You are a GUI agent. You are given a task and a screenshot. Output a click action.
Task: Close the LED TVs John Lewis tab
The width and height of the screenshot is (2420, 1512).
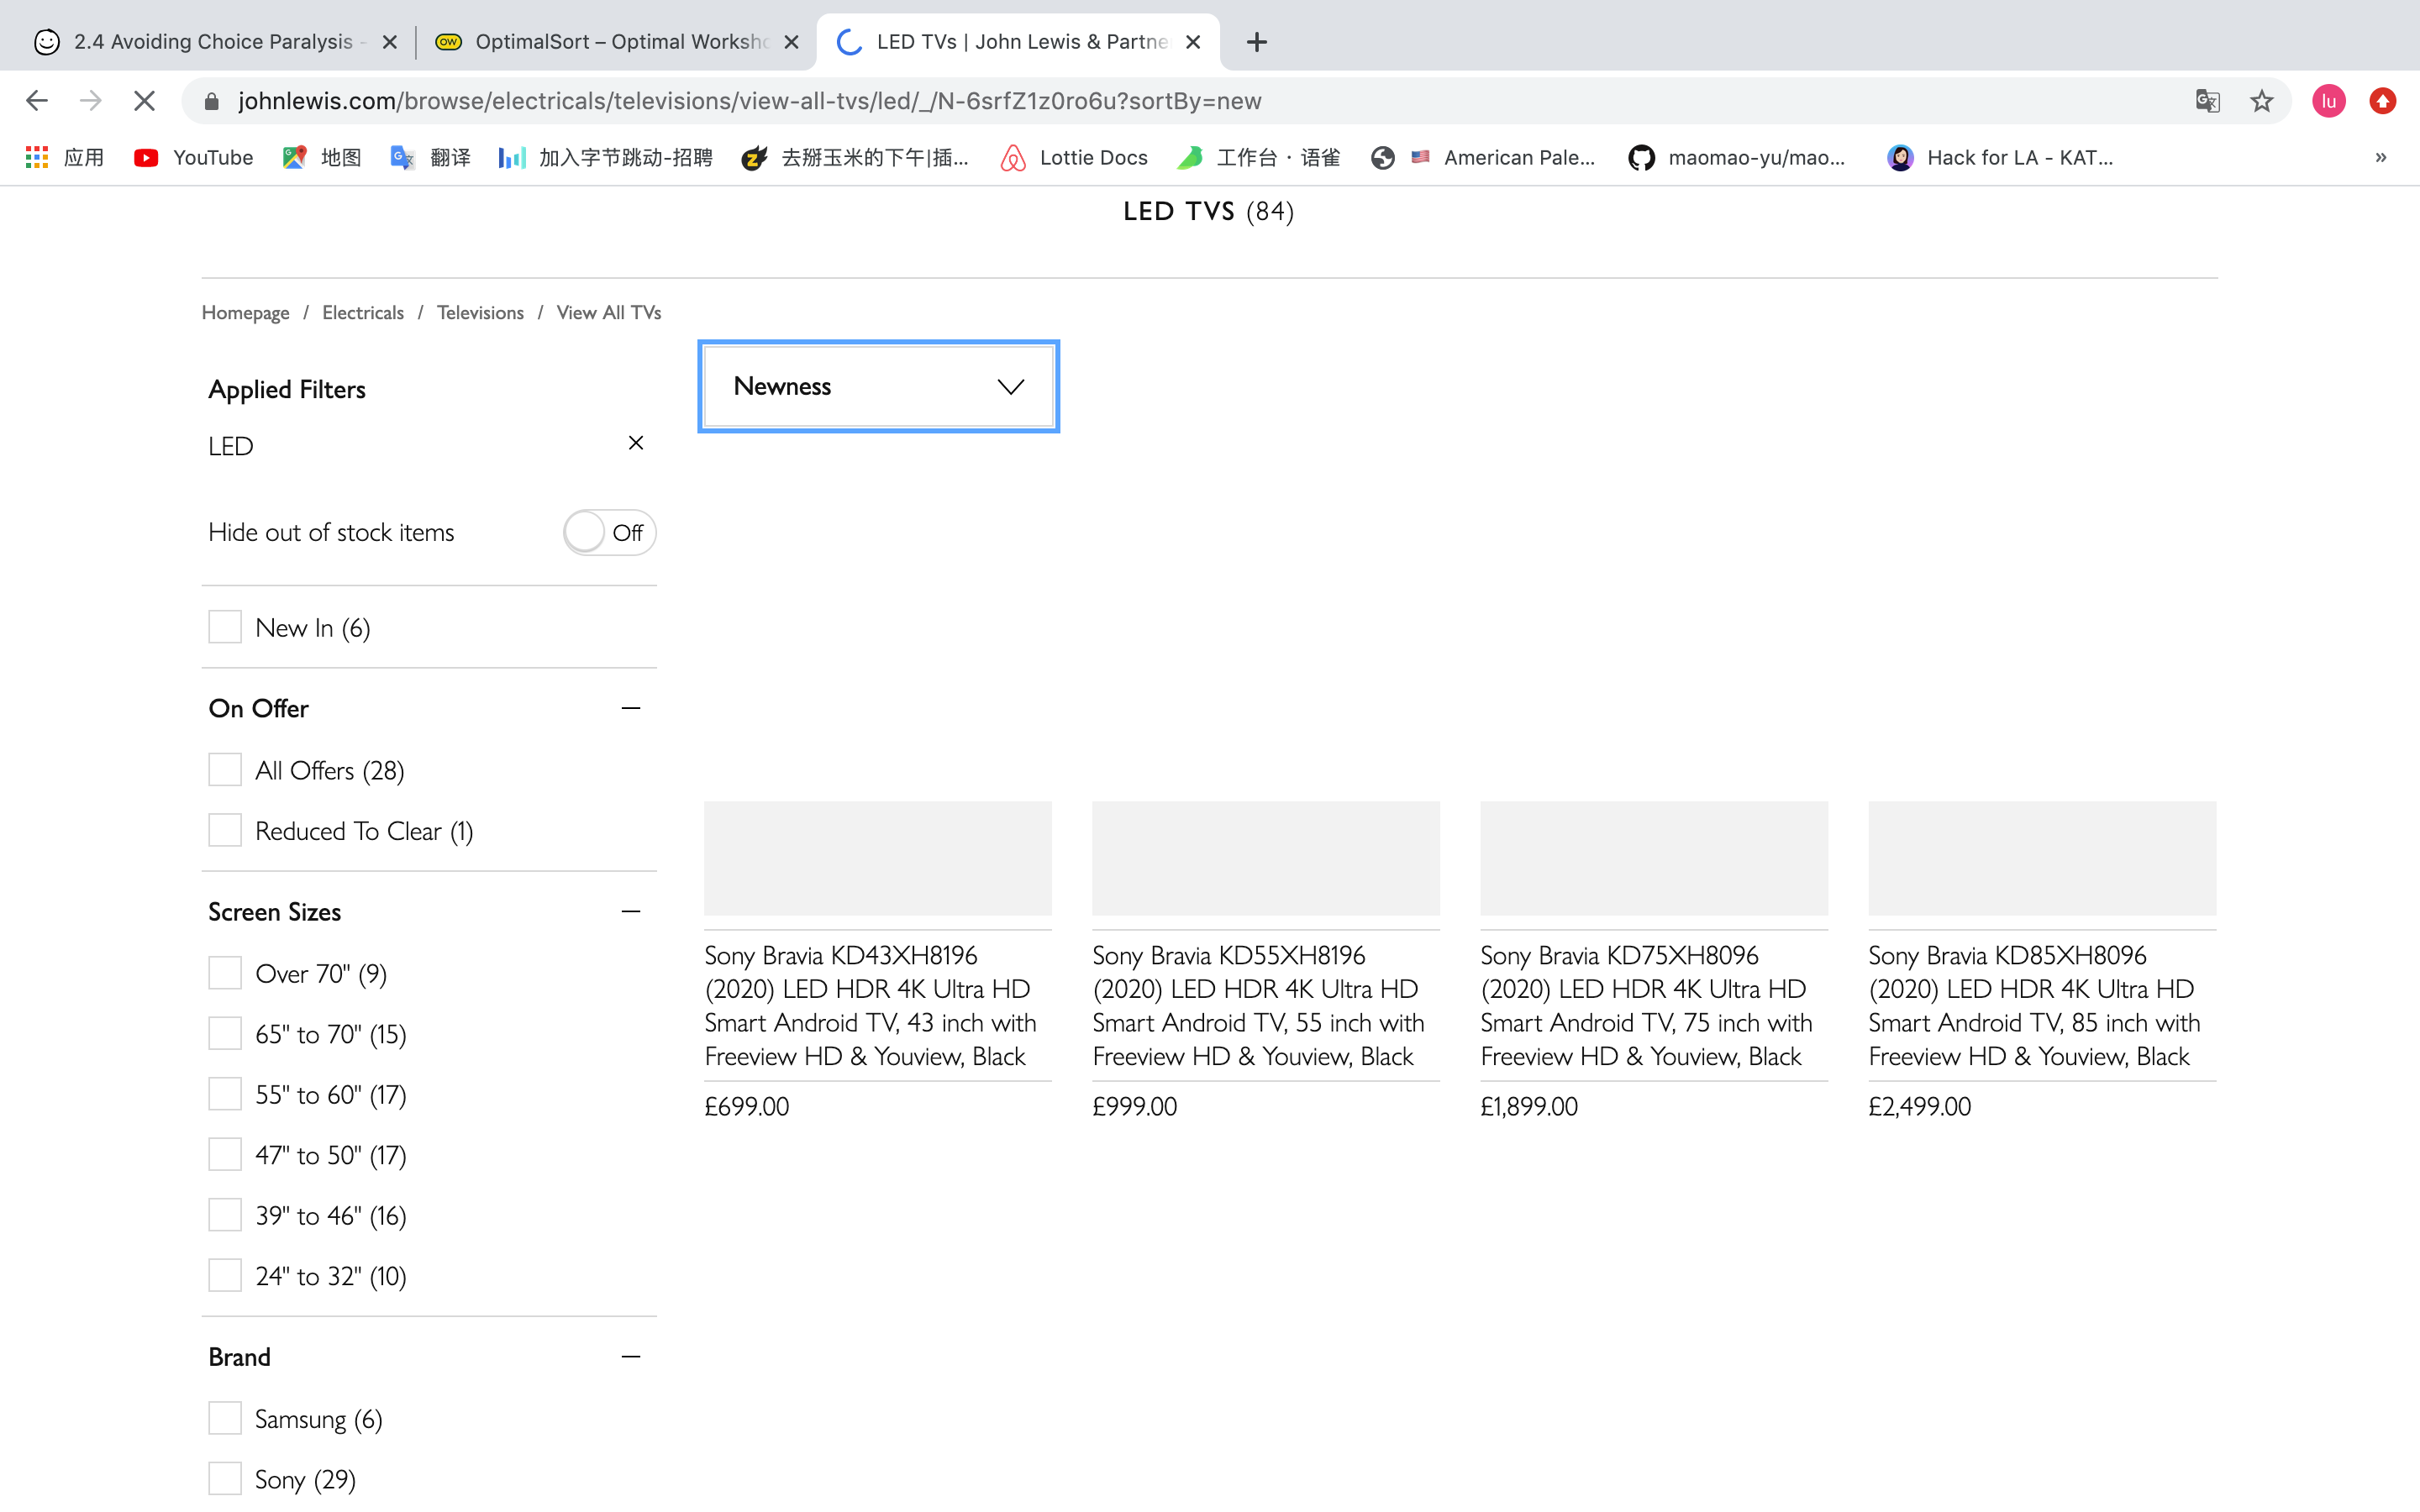click(1192, 42)
